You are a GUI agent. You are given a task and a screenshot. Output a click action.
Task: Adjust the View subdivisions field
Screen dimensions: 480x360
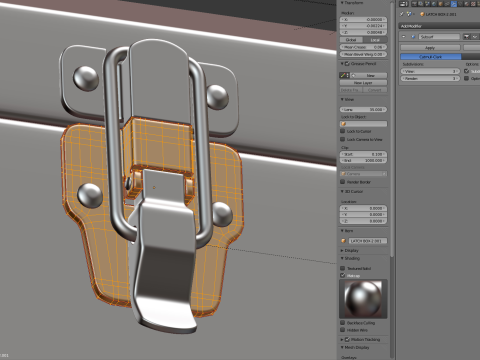click(x=430, y=71)
